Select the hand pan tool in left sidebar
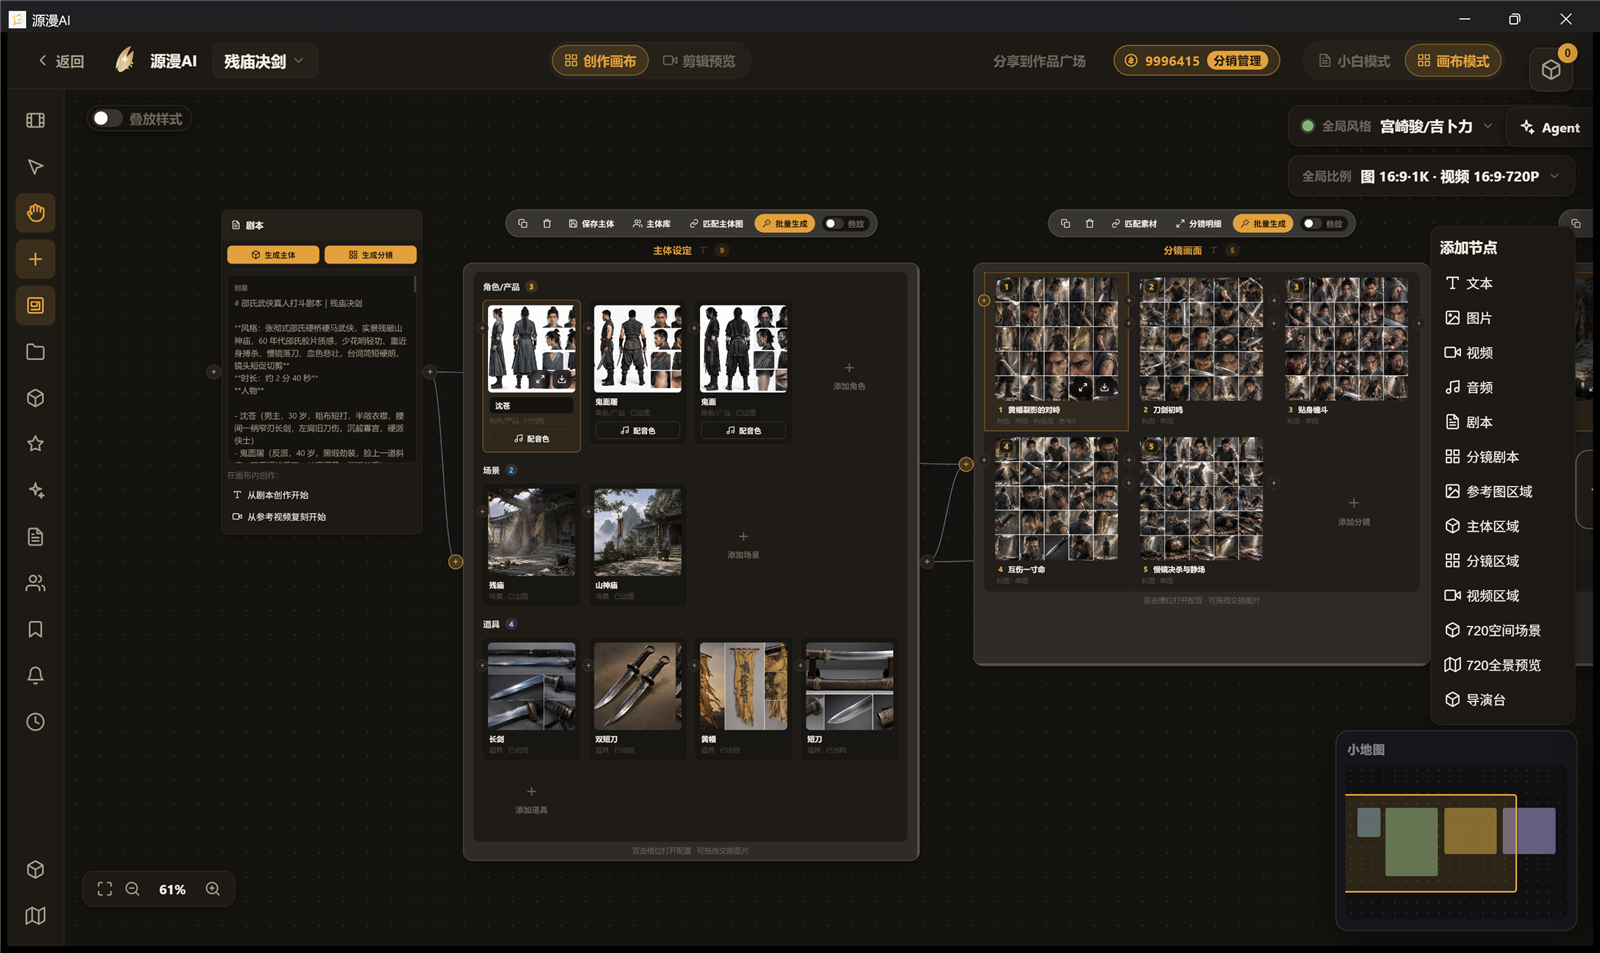1600x953 pixels. tap(35, 212)
